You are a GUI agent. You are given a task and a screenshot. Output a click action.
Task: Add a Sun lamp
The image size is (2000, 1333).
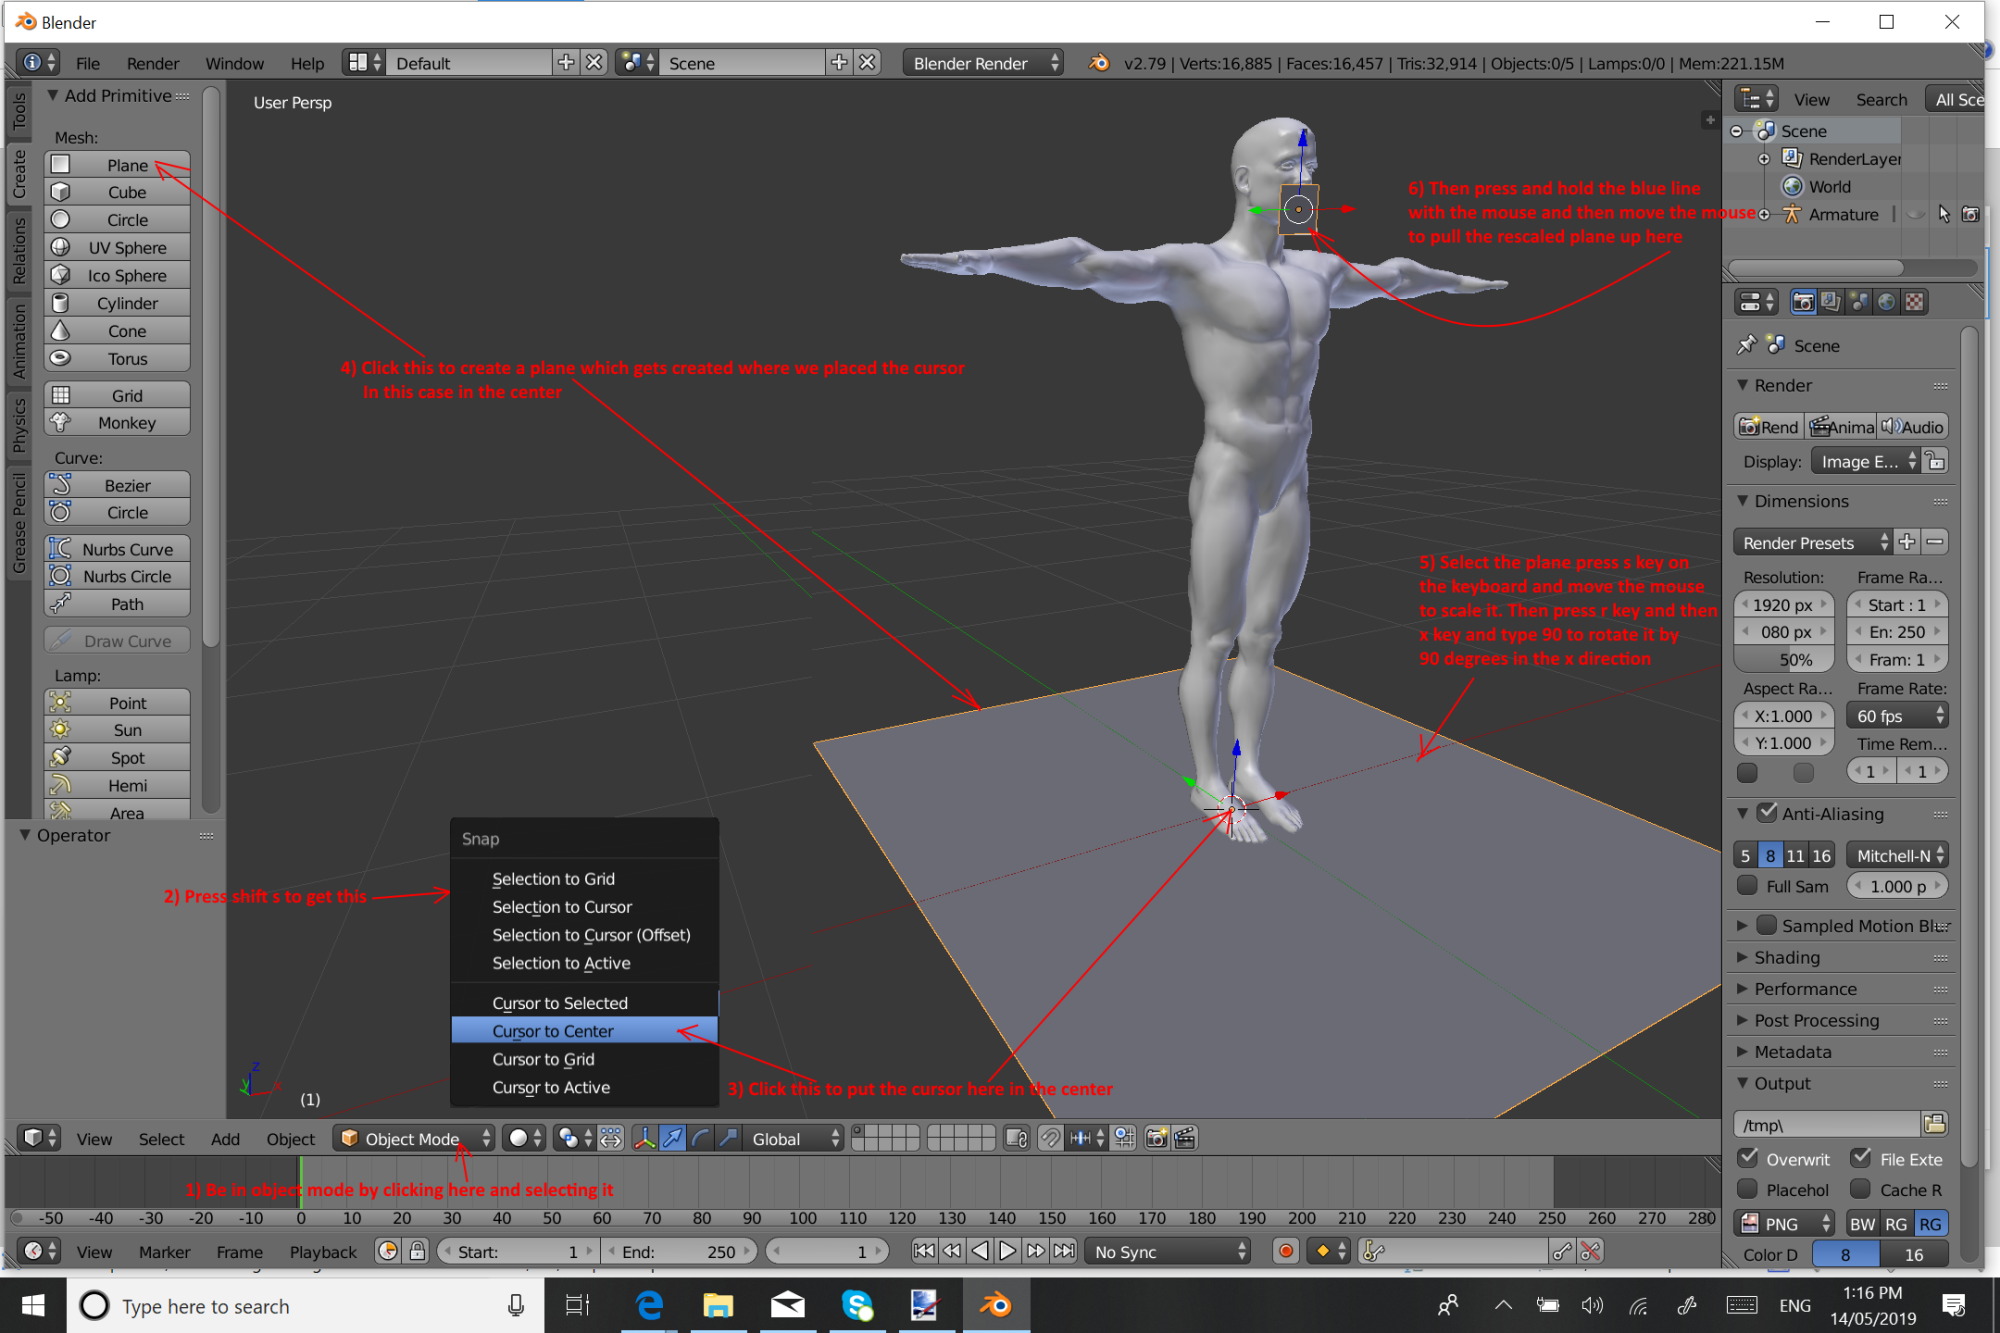(x=118, y=730)
